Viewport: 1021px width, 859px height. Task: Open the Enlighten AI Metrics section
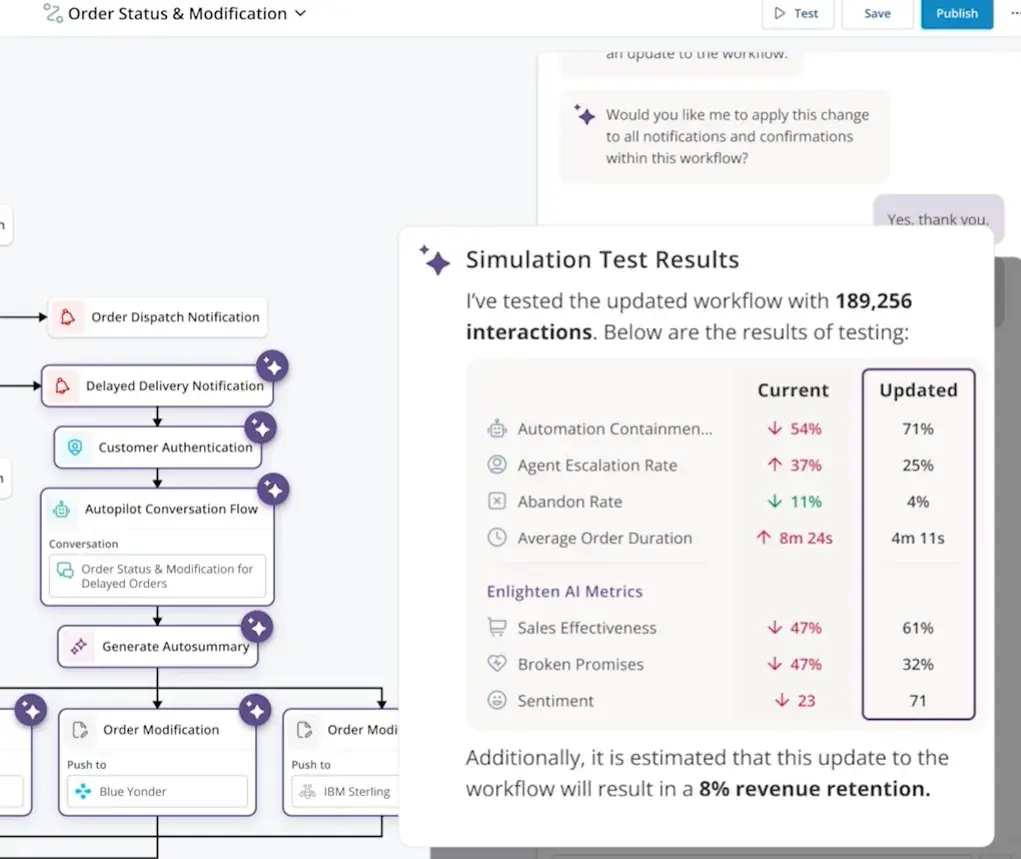563,591
